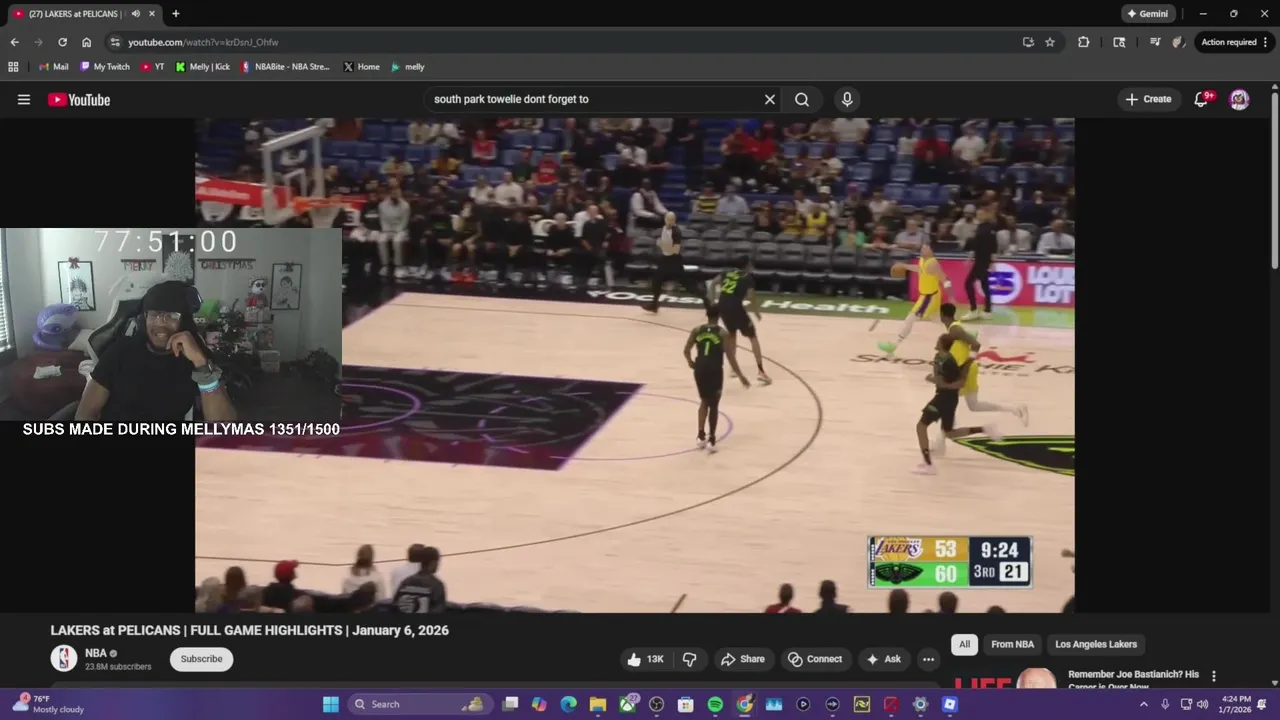Viewport: 1280px width, 720px height.
Task: Open more actions under the video
Action: click(x=928, y=659)
